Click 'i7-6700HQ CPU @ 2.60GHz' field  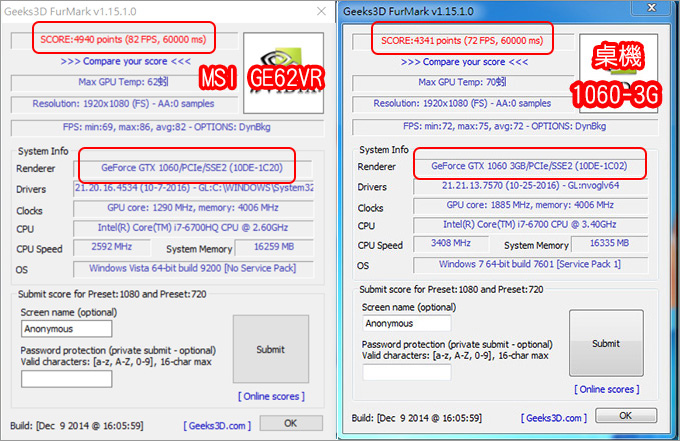[193, 228]
